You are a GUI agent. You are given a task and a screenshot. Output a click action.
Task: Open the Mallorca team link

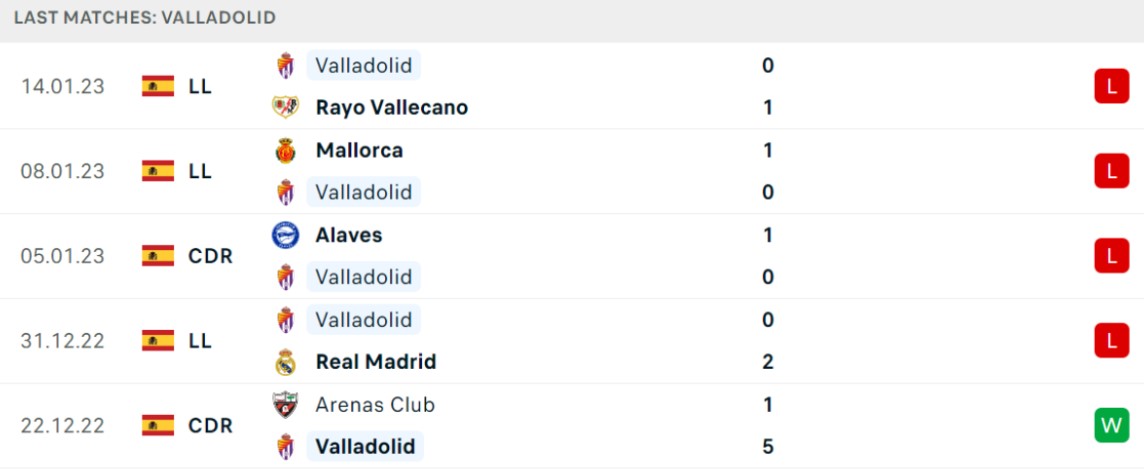359,150
